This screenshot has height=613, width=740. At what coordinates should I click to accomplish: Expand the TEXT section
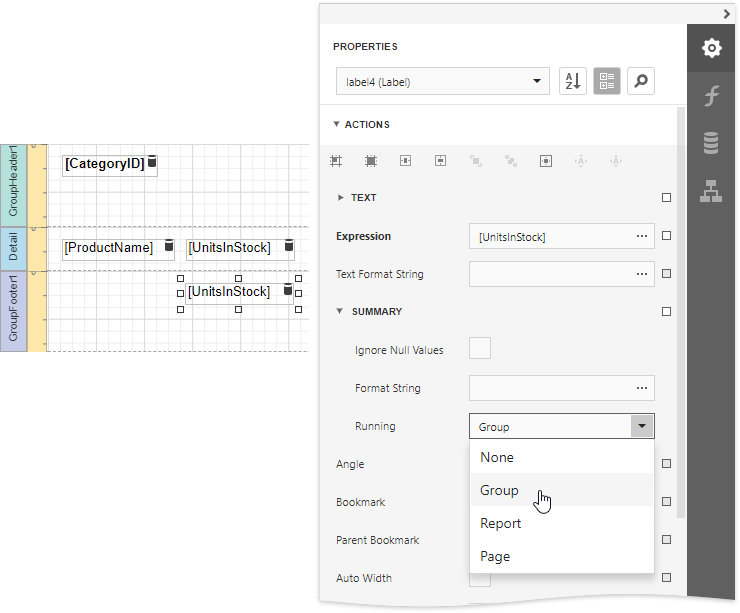(341, 198)
